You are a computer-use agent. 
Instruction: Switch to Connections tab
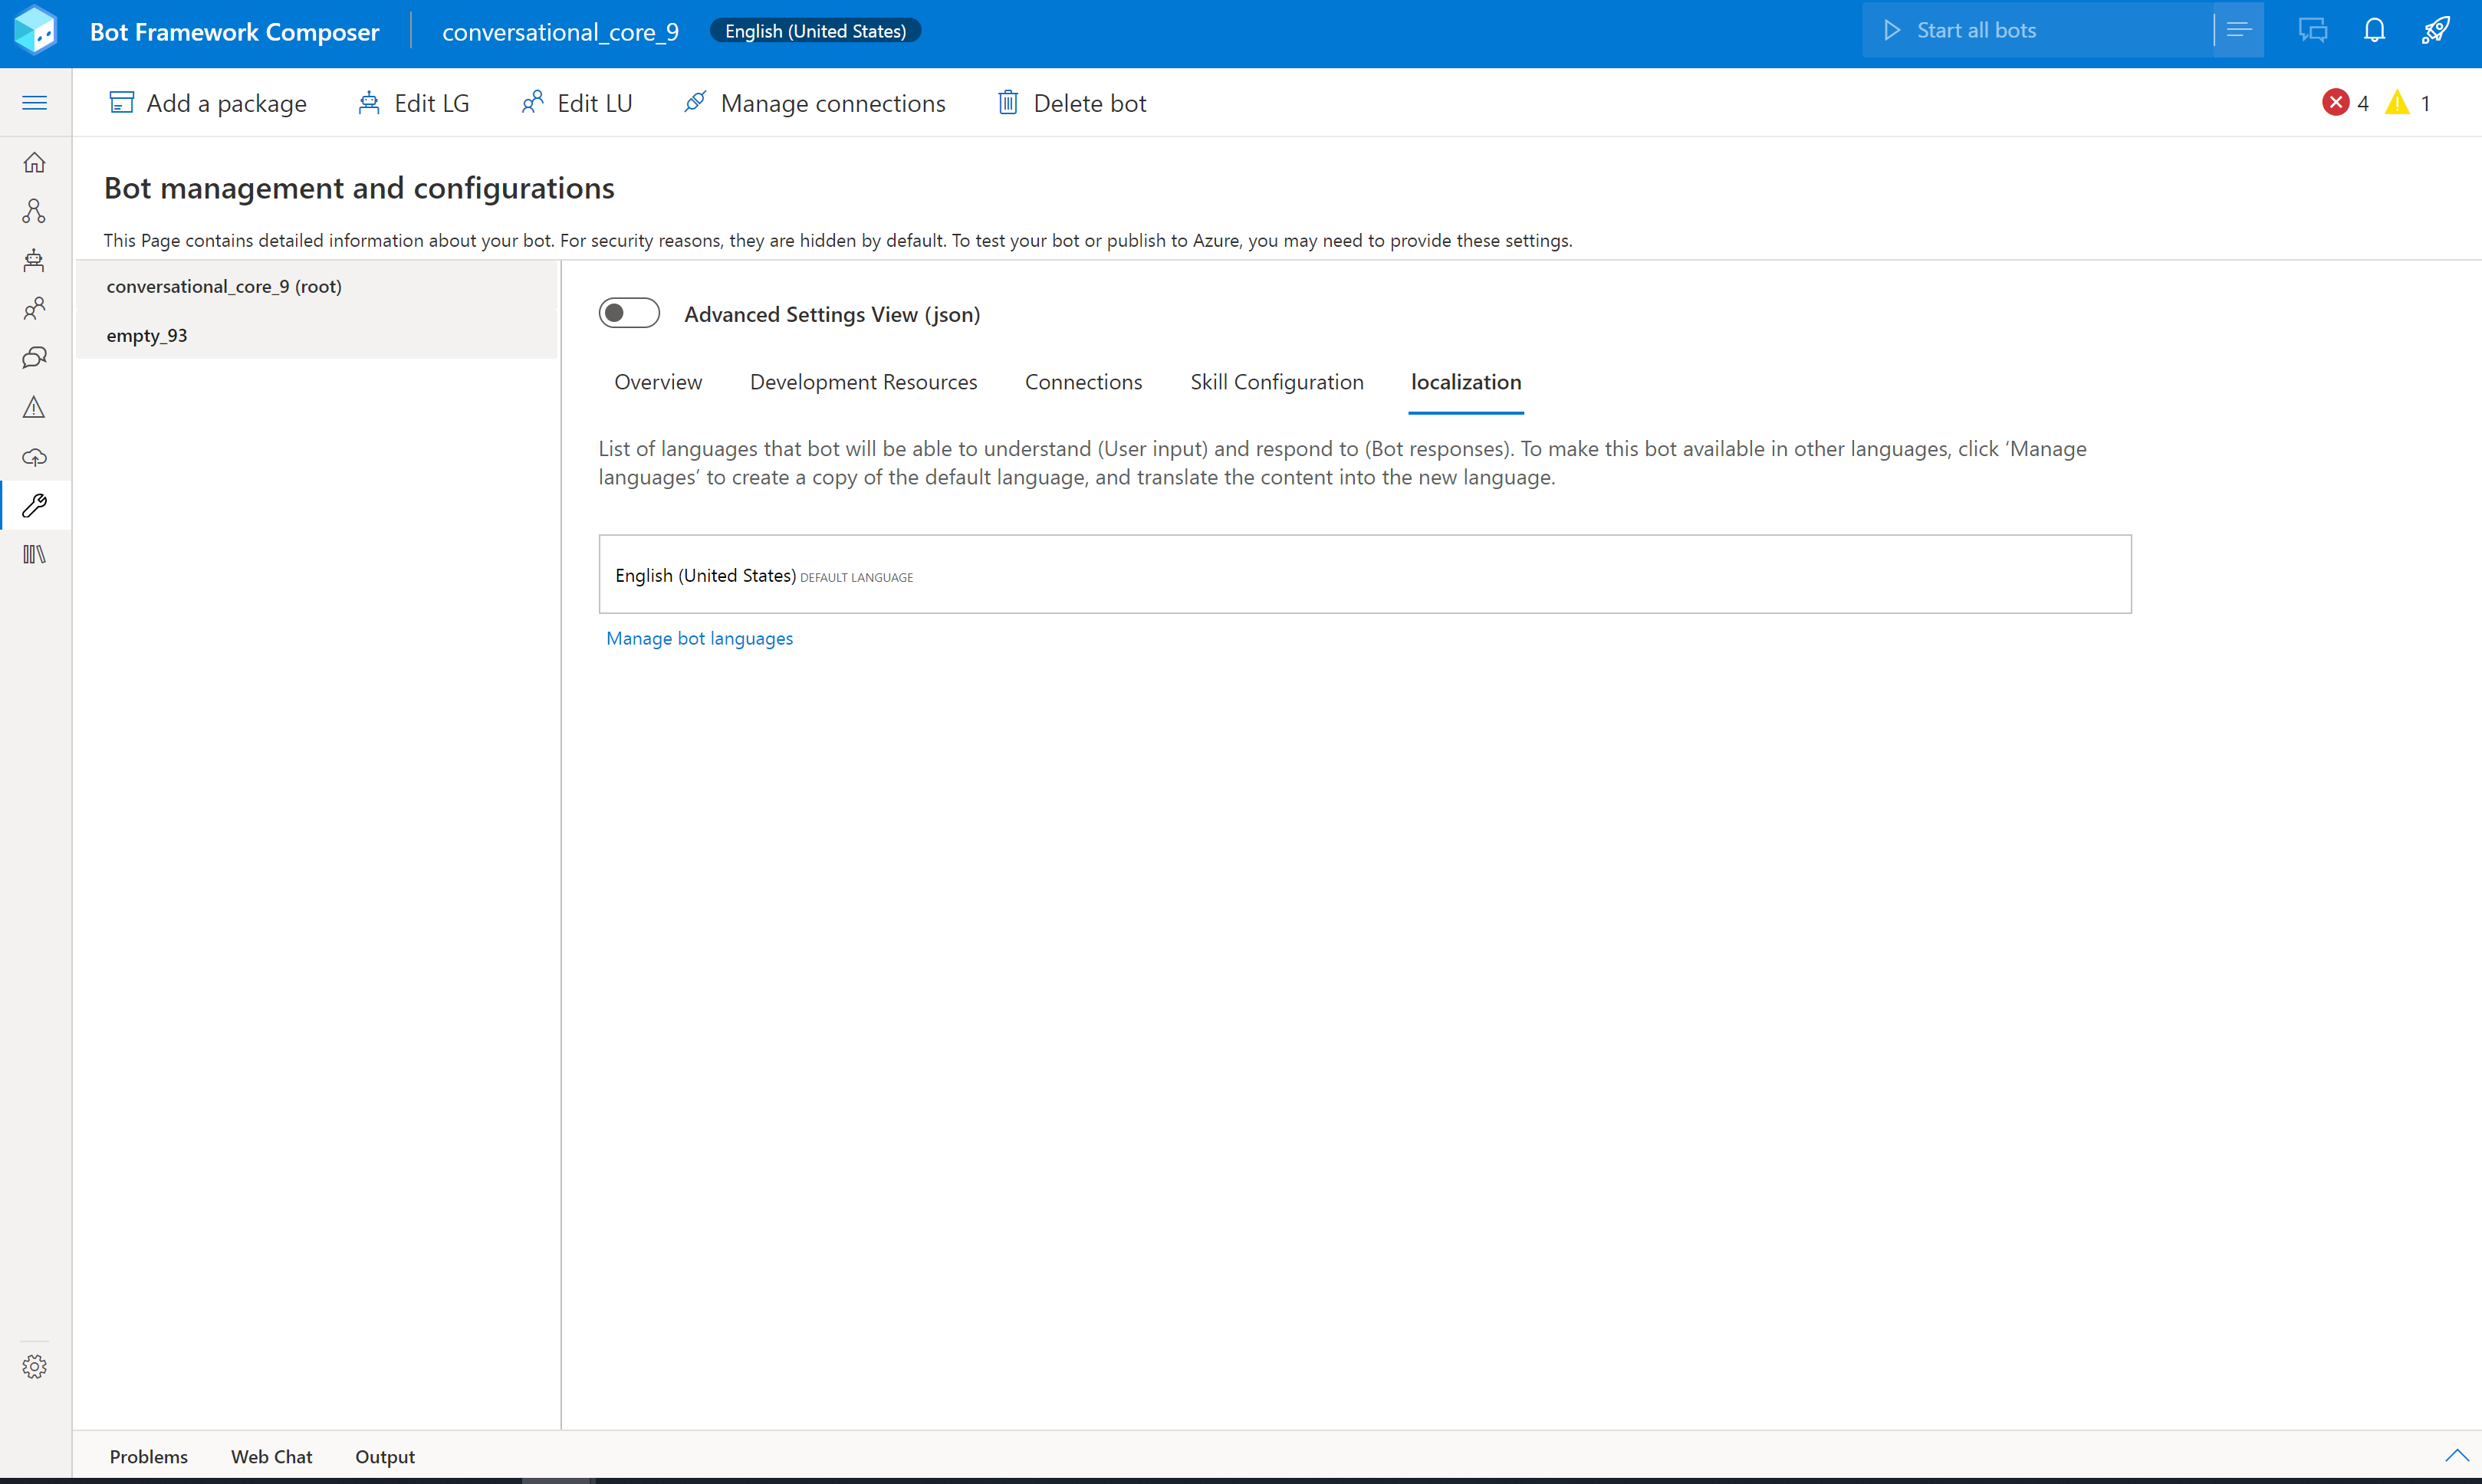coord(1083,382)
